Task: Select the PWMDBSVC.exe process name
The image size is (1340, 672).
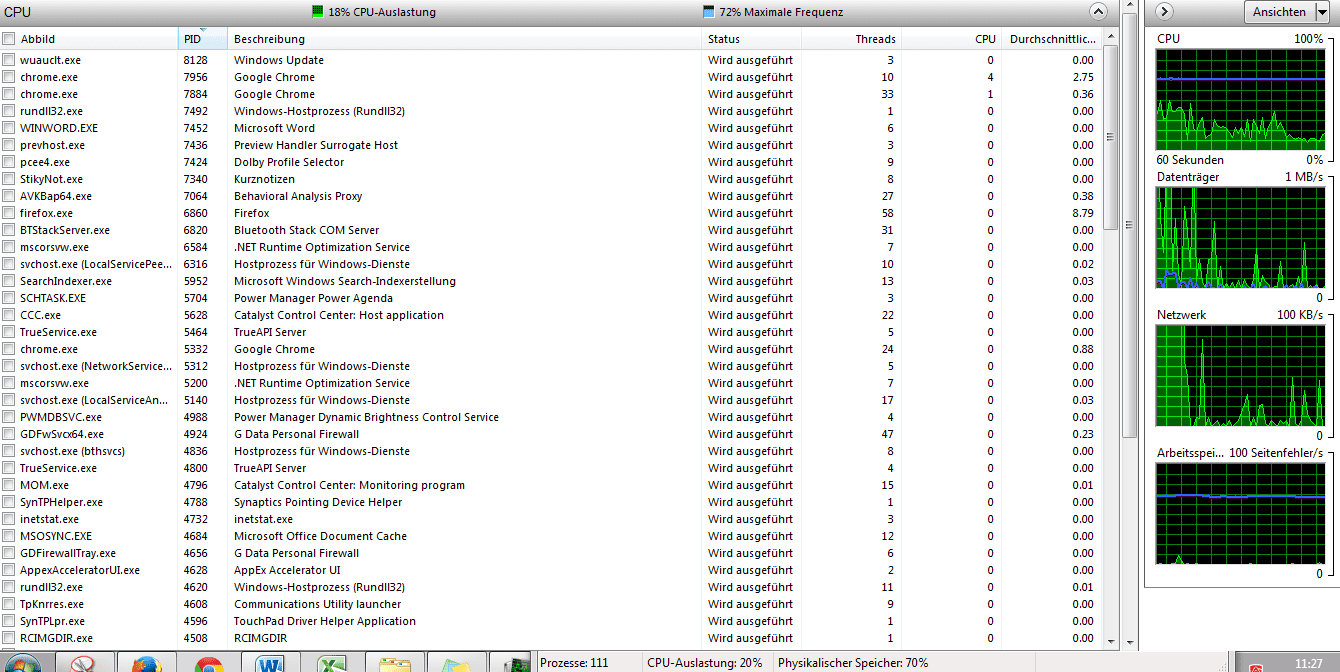Action: tap(61, 417)
